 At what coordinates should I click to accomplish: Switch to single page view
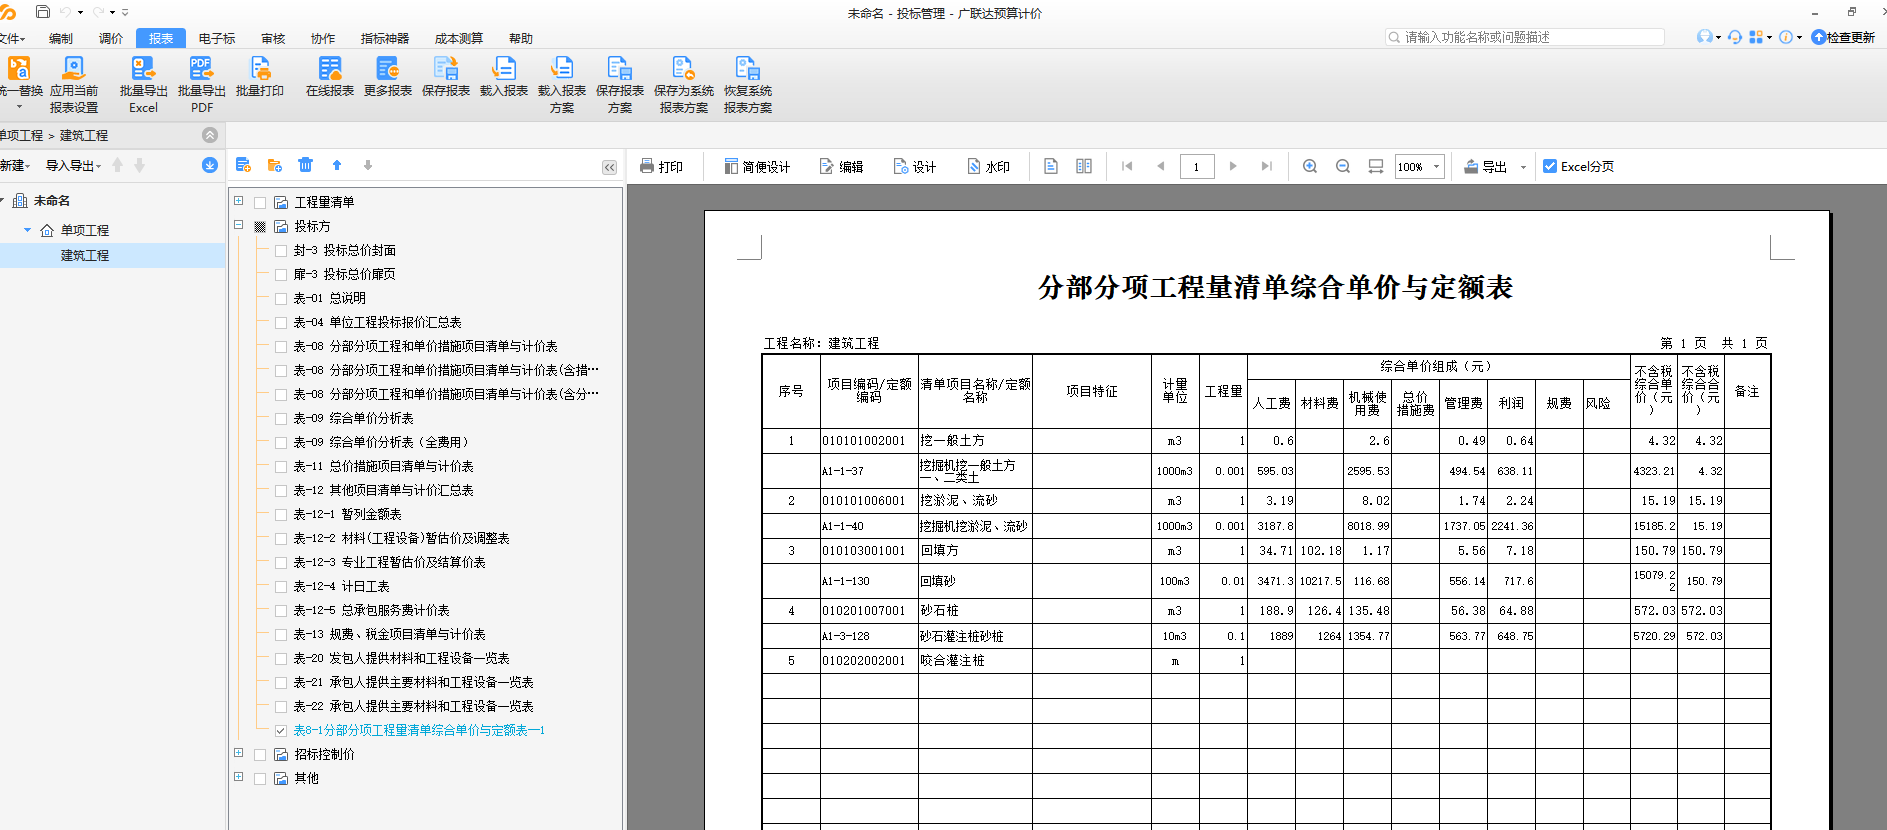point(1051,166)
